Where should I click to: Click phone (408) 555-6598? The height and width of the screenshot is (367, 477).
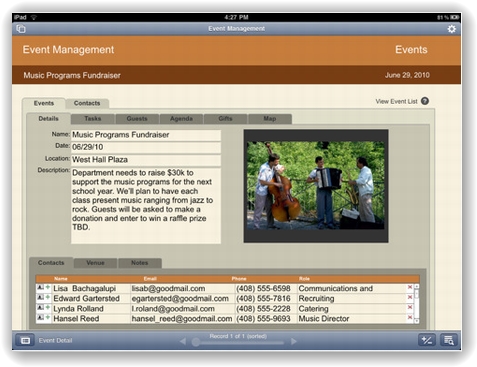click(263, 289)
